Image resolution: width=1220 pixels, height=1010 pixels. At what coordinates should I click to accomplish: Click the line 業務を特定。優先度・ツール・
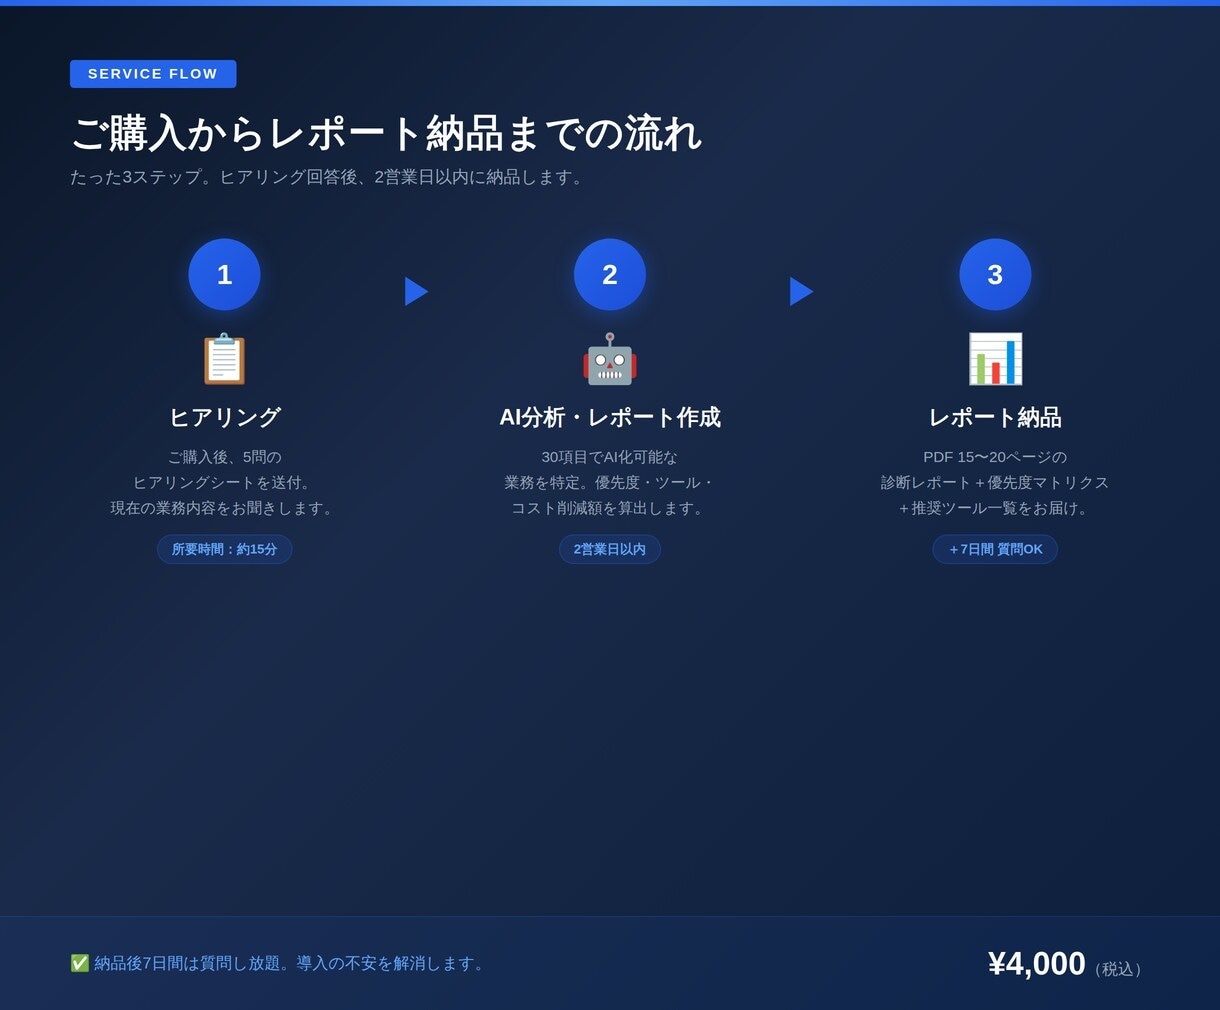610,482
